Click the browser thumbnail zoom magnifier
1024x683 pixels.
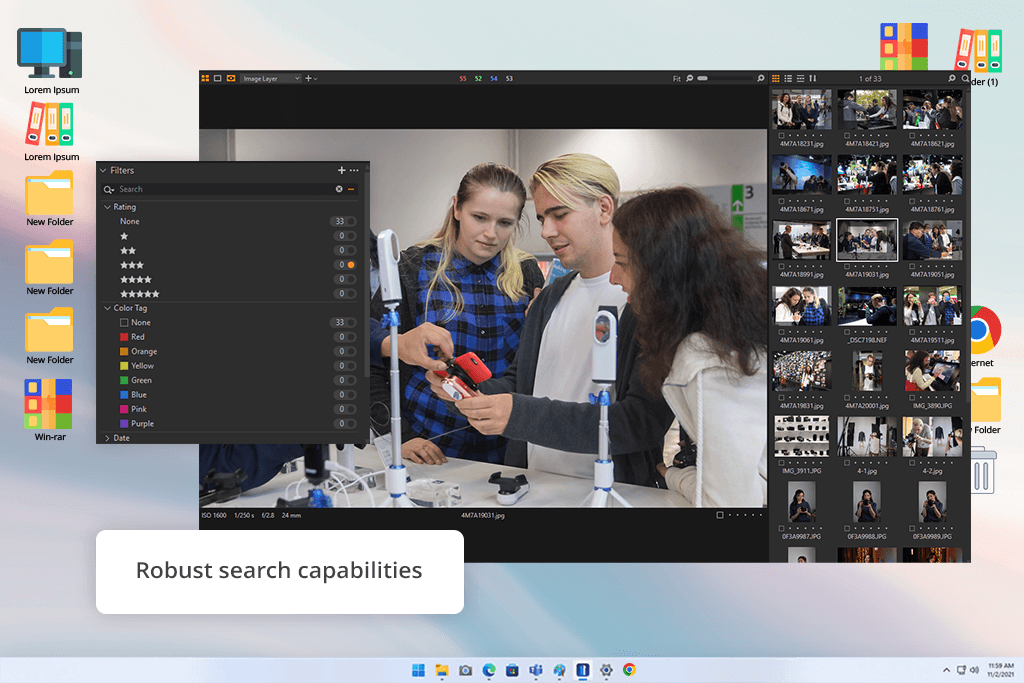952,78
